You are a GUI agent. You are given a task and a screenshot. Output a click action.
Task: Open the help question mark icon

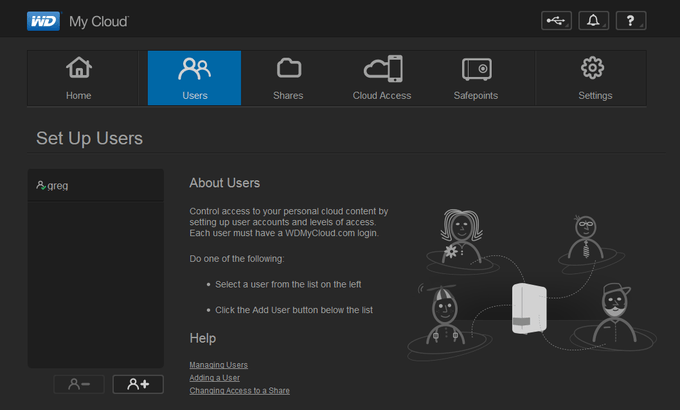631,20
